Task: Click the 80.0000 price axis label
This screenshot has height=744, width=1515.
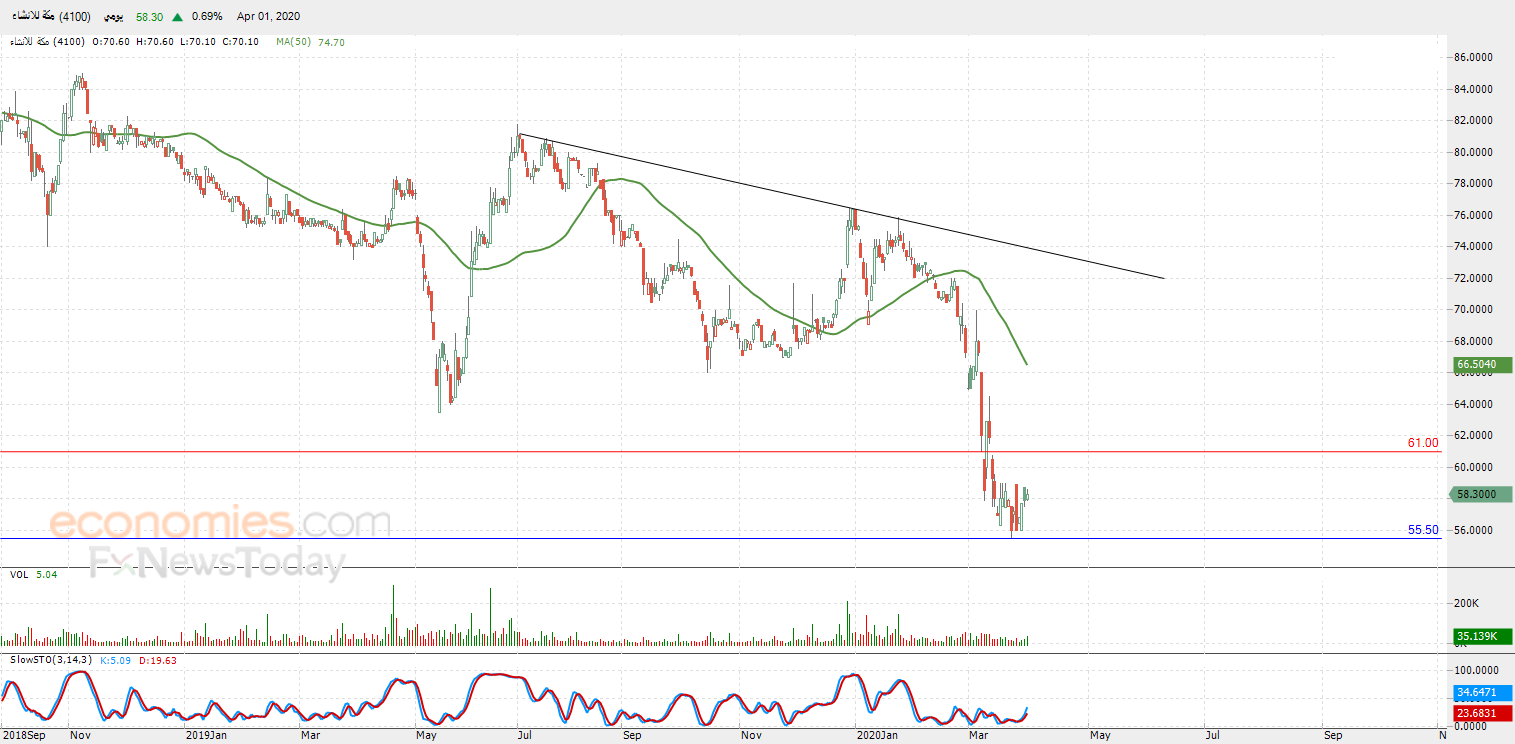Action: 1475,152
